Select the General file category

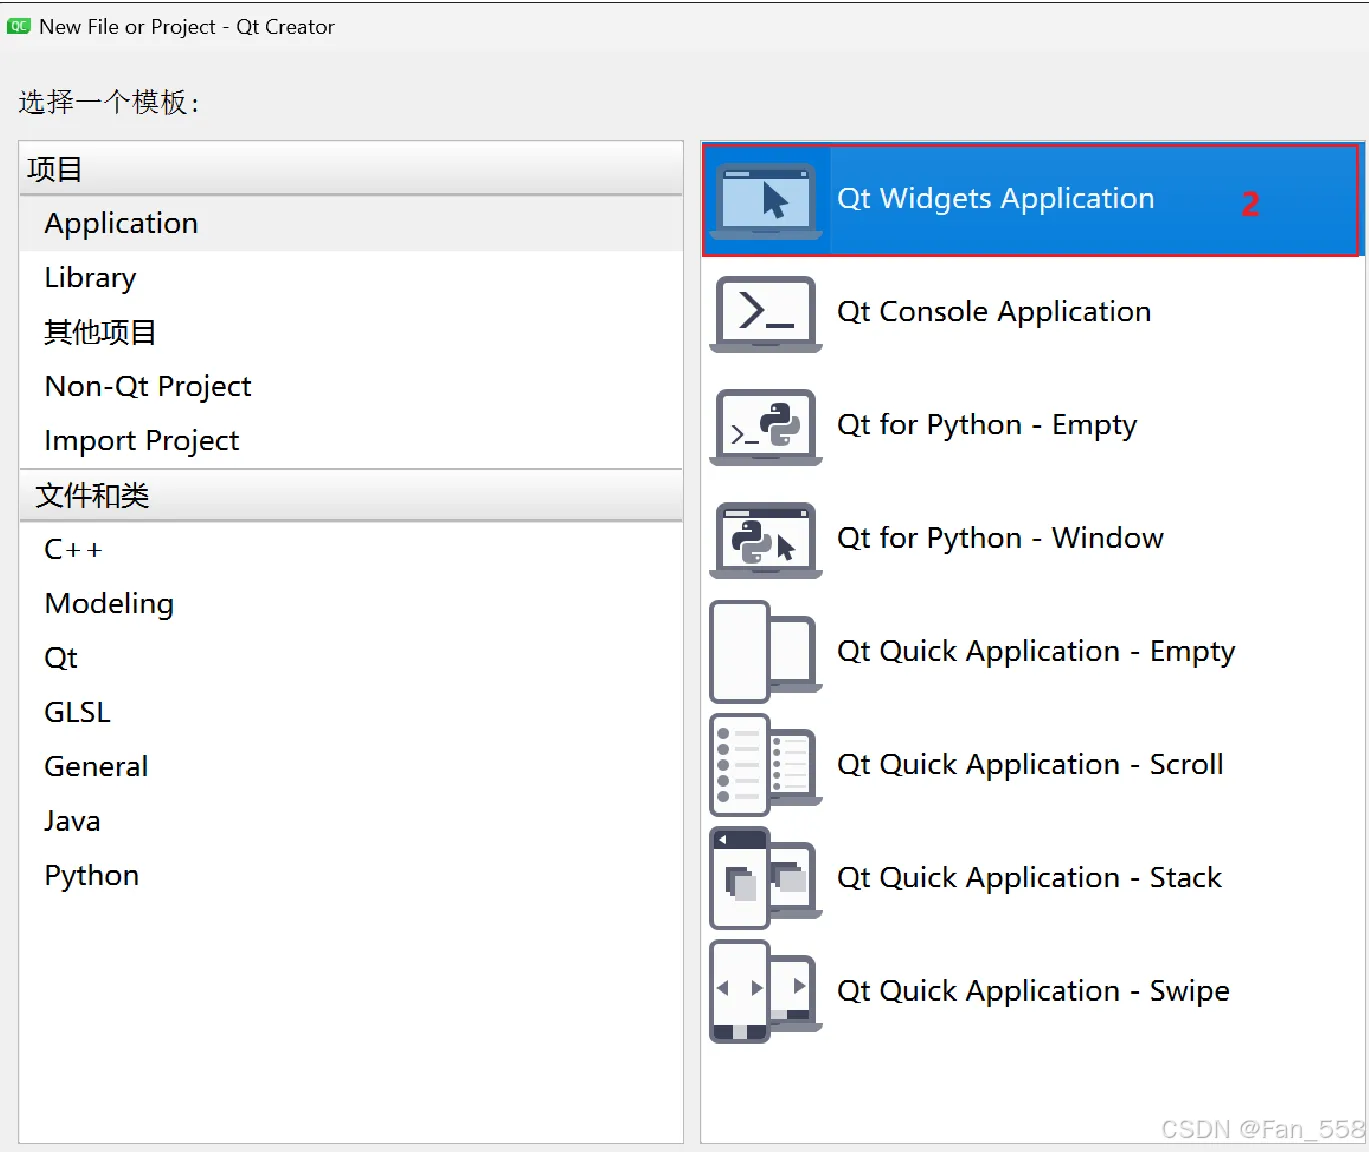(x=351, y=767)
